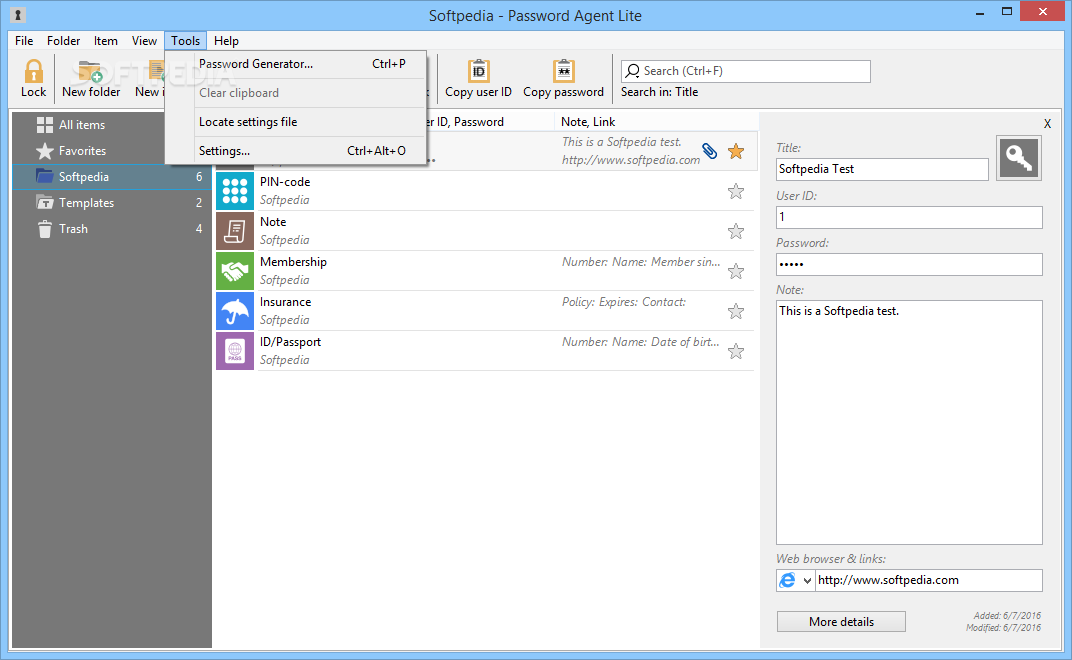Close the open Tools menu
The height and width of the screenshot is (660, 1072).
(x=185, y=41)
